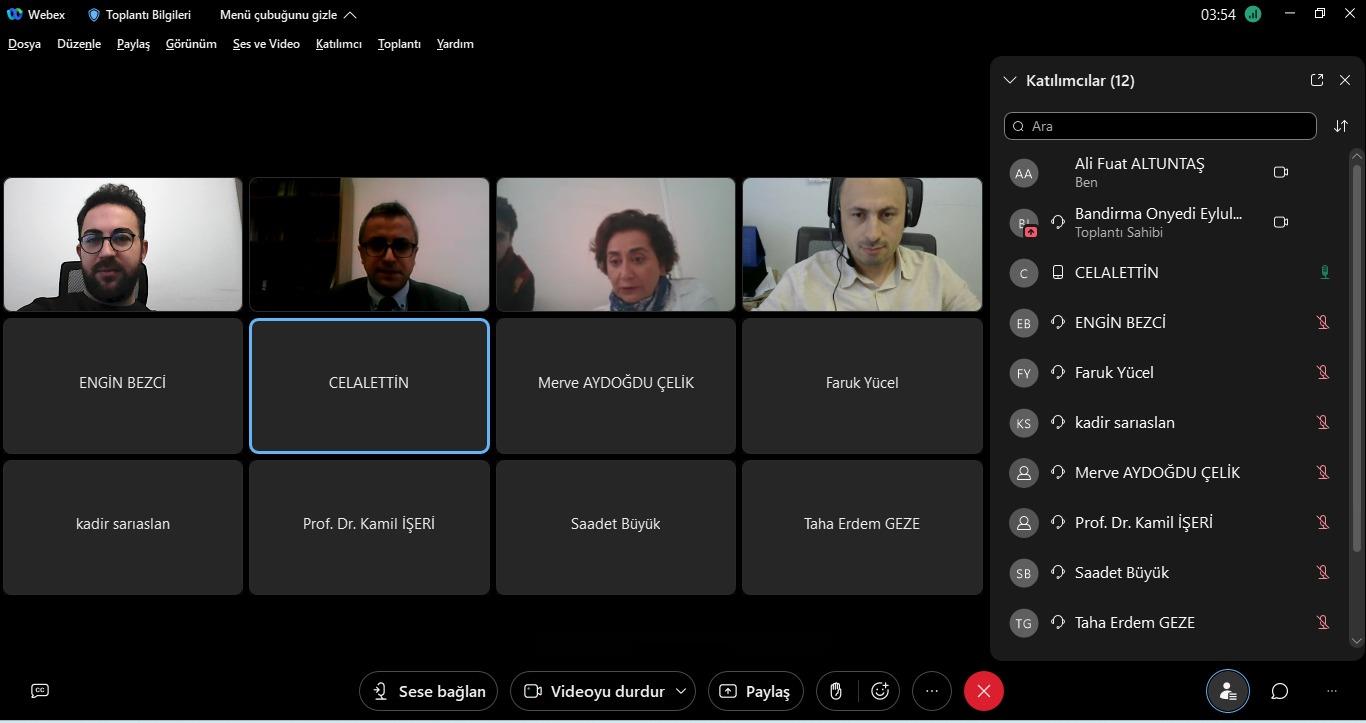Open the Katılımcı menu
Screen dimensions: 1366x723
pos(338,44)
